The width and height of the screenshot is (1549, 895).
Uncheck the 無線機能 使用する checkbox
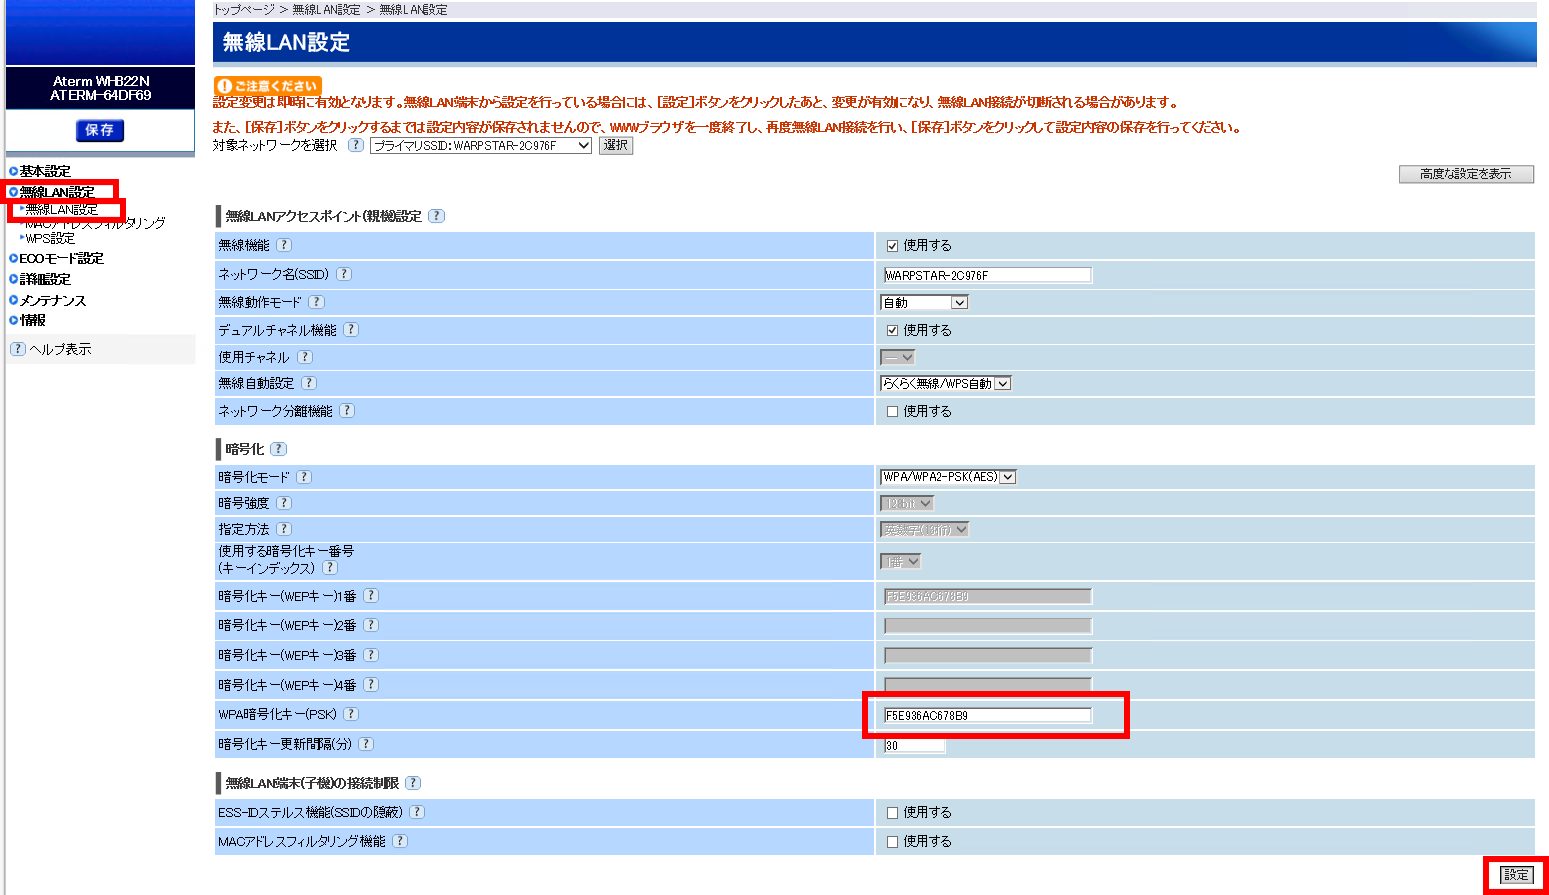[892, 246]
